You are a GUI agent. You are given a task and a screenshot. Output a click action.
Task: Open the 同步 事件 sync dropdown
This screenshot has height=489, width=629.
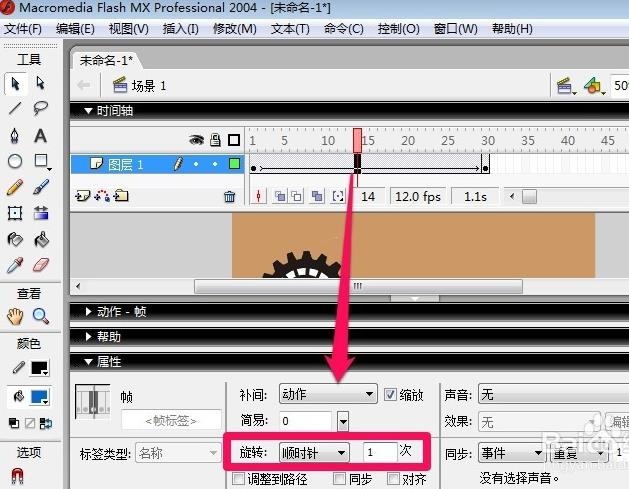[511, 453]
